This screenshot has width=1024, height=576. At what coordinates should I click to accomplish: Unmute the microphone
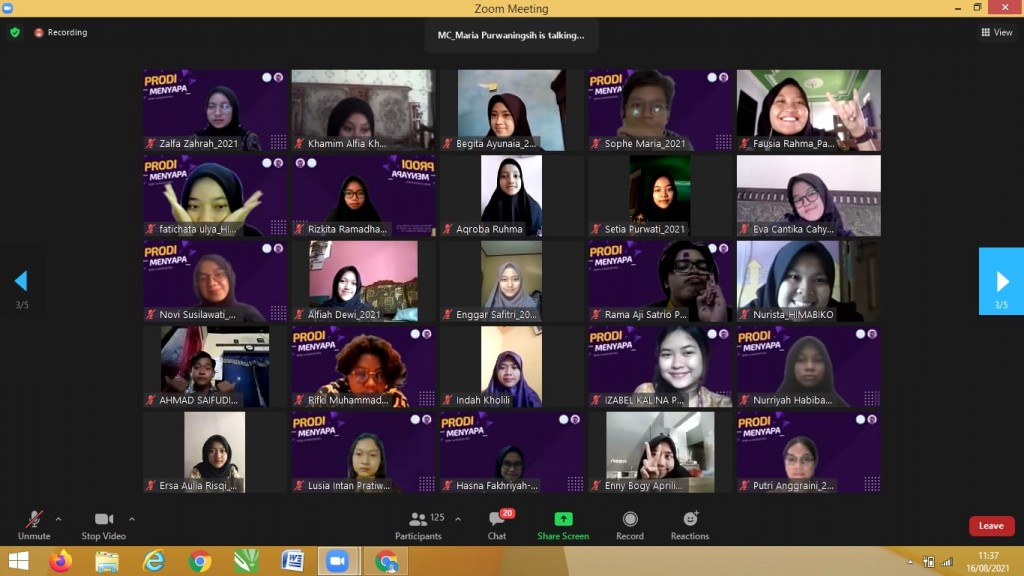pyautogui.click(x=34, y=525)
